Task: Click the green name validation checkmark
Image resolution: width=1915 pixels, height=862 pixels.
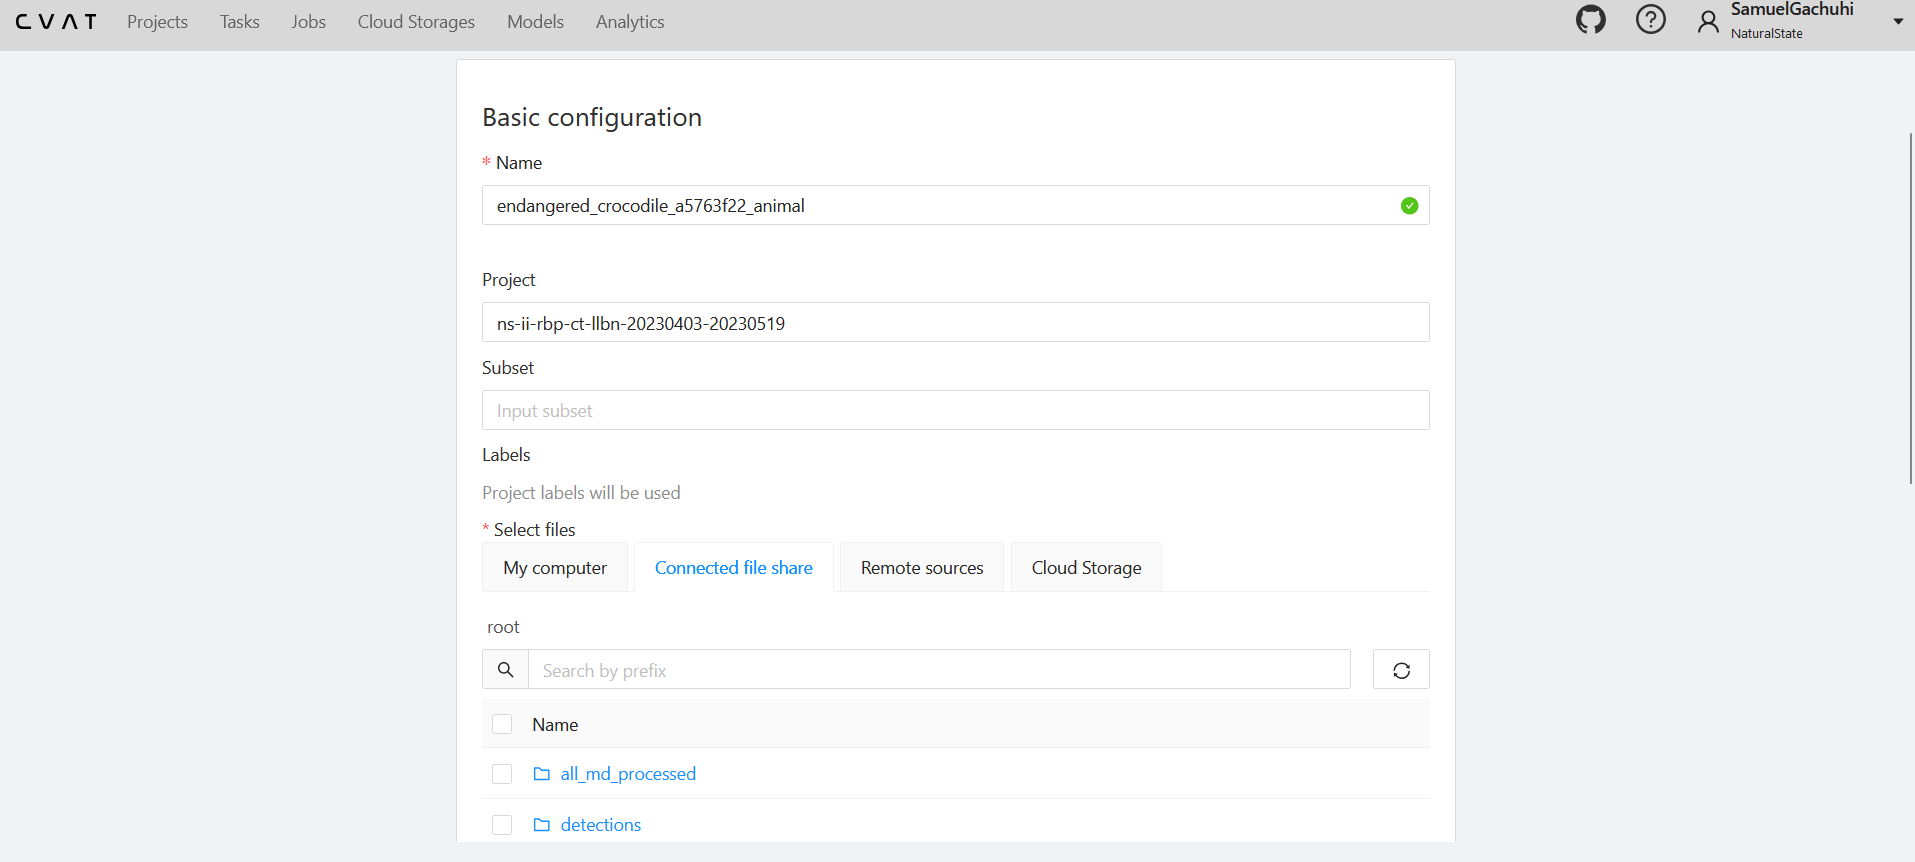Action: (x=1409, y=205)
